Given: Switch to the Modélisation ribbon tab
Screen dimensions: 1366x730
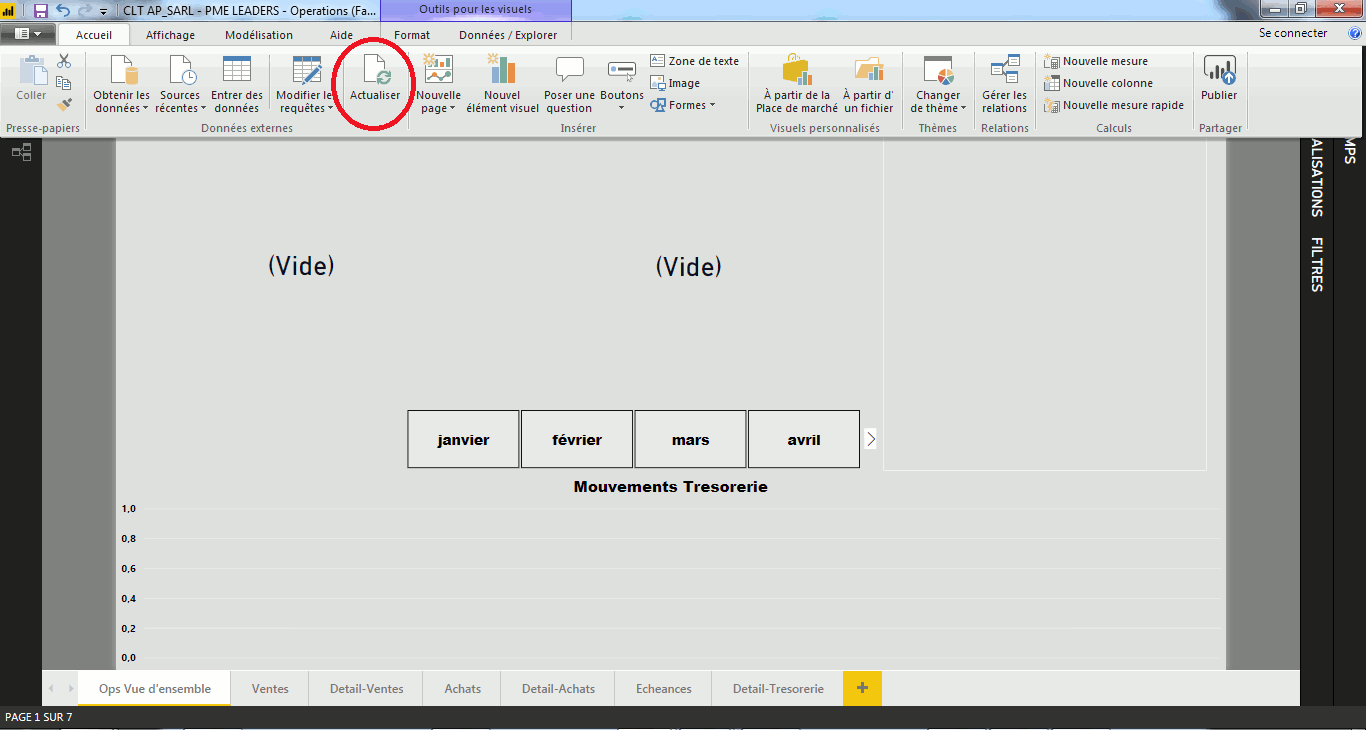Looking at the screenshot, I should coord(259,33).
